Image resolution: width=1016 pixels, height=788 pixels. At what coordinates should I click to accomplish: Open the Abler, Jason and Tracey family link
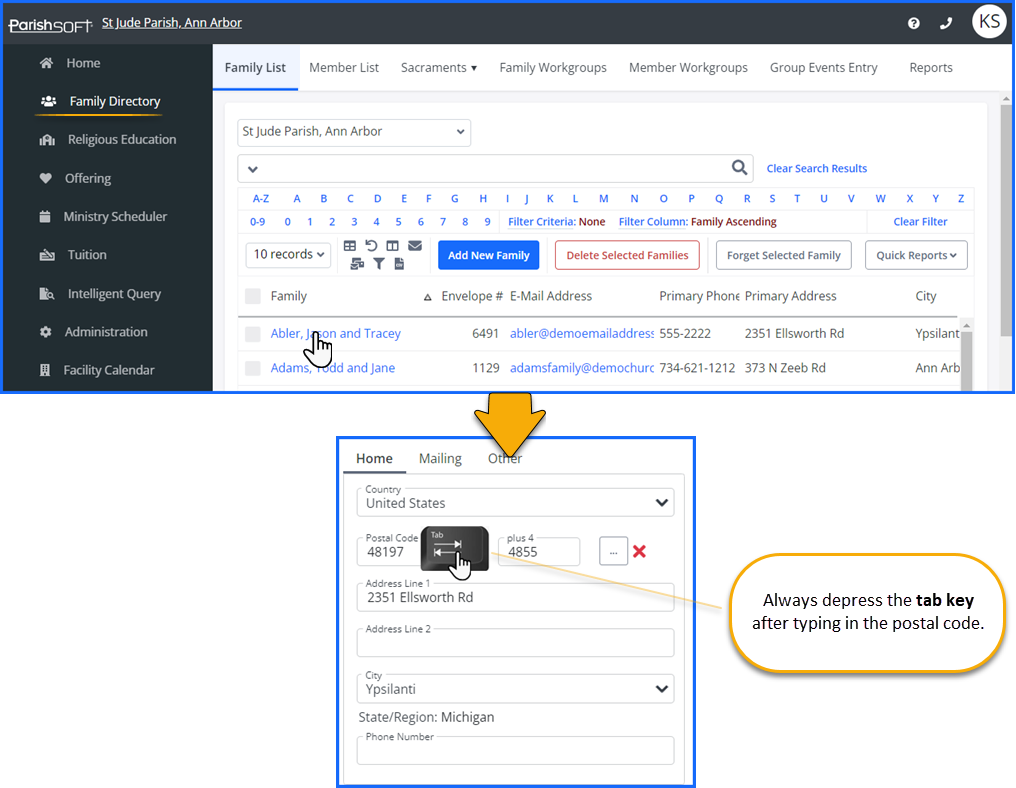pos(336,334)
